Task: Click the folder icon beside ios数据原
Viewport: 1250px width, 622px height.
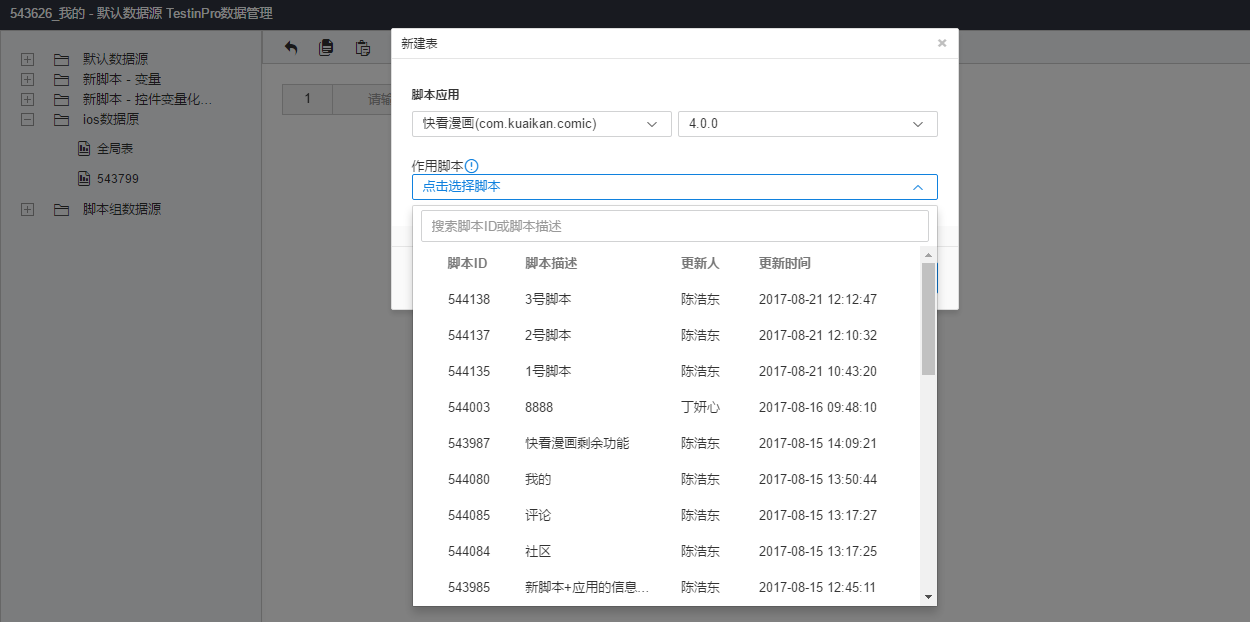Action: [61, 119]
